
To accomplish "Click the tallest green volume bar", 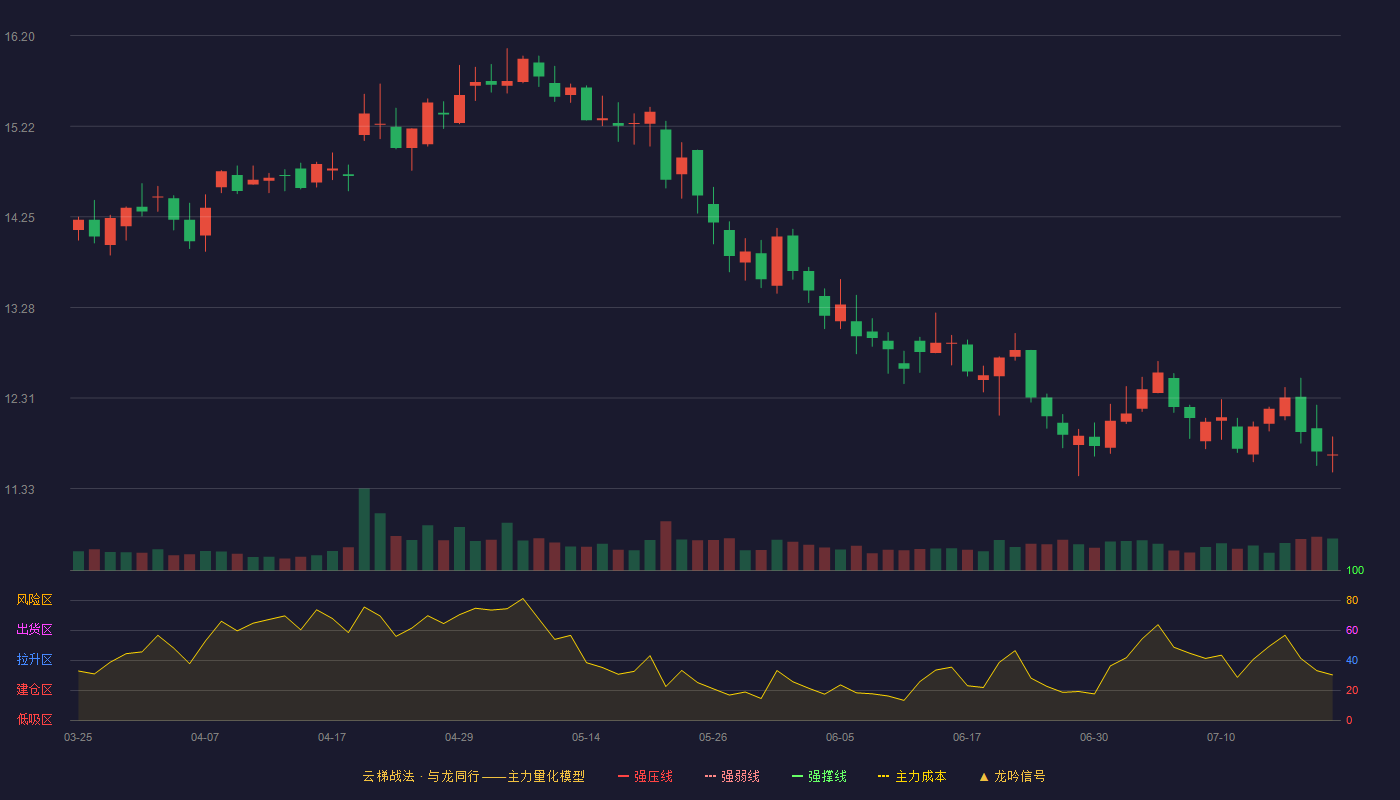I will click(364, 529).
